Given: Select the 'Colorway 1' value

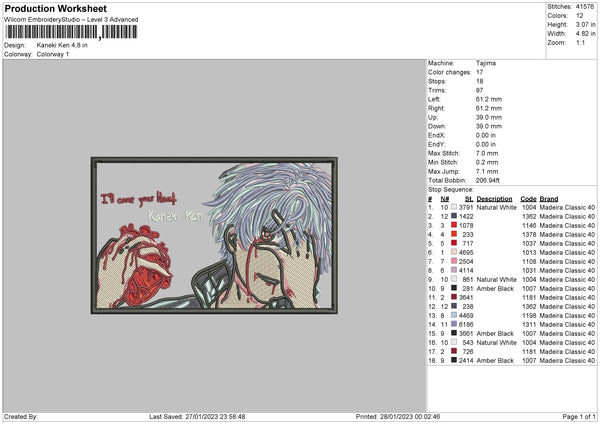Looking at the screenshot, I should click(53, 54).
